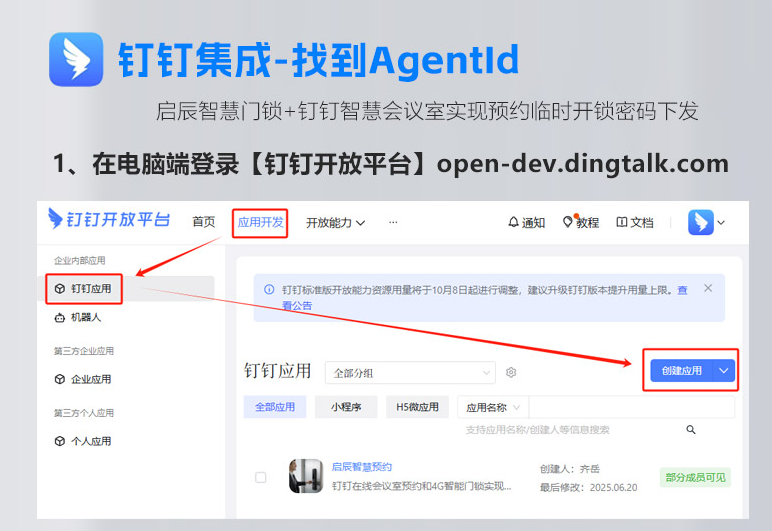Click the 企业内部应用 section label
772x531 pixels.
pyautogui.click(x=79, y=260)
